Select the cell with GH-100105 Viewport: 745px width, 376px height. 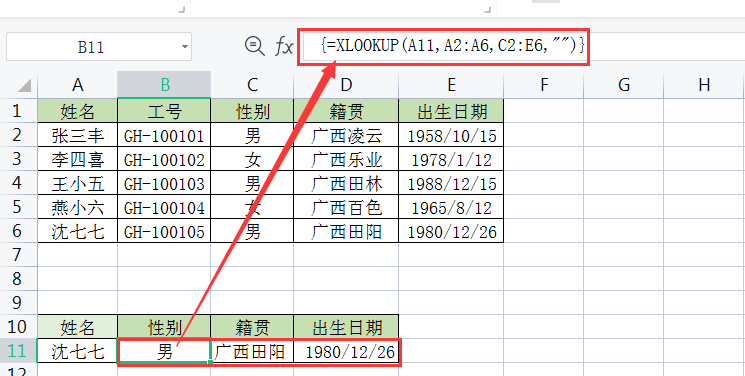click(x=164, y=231)
